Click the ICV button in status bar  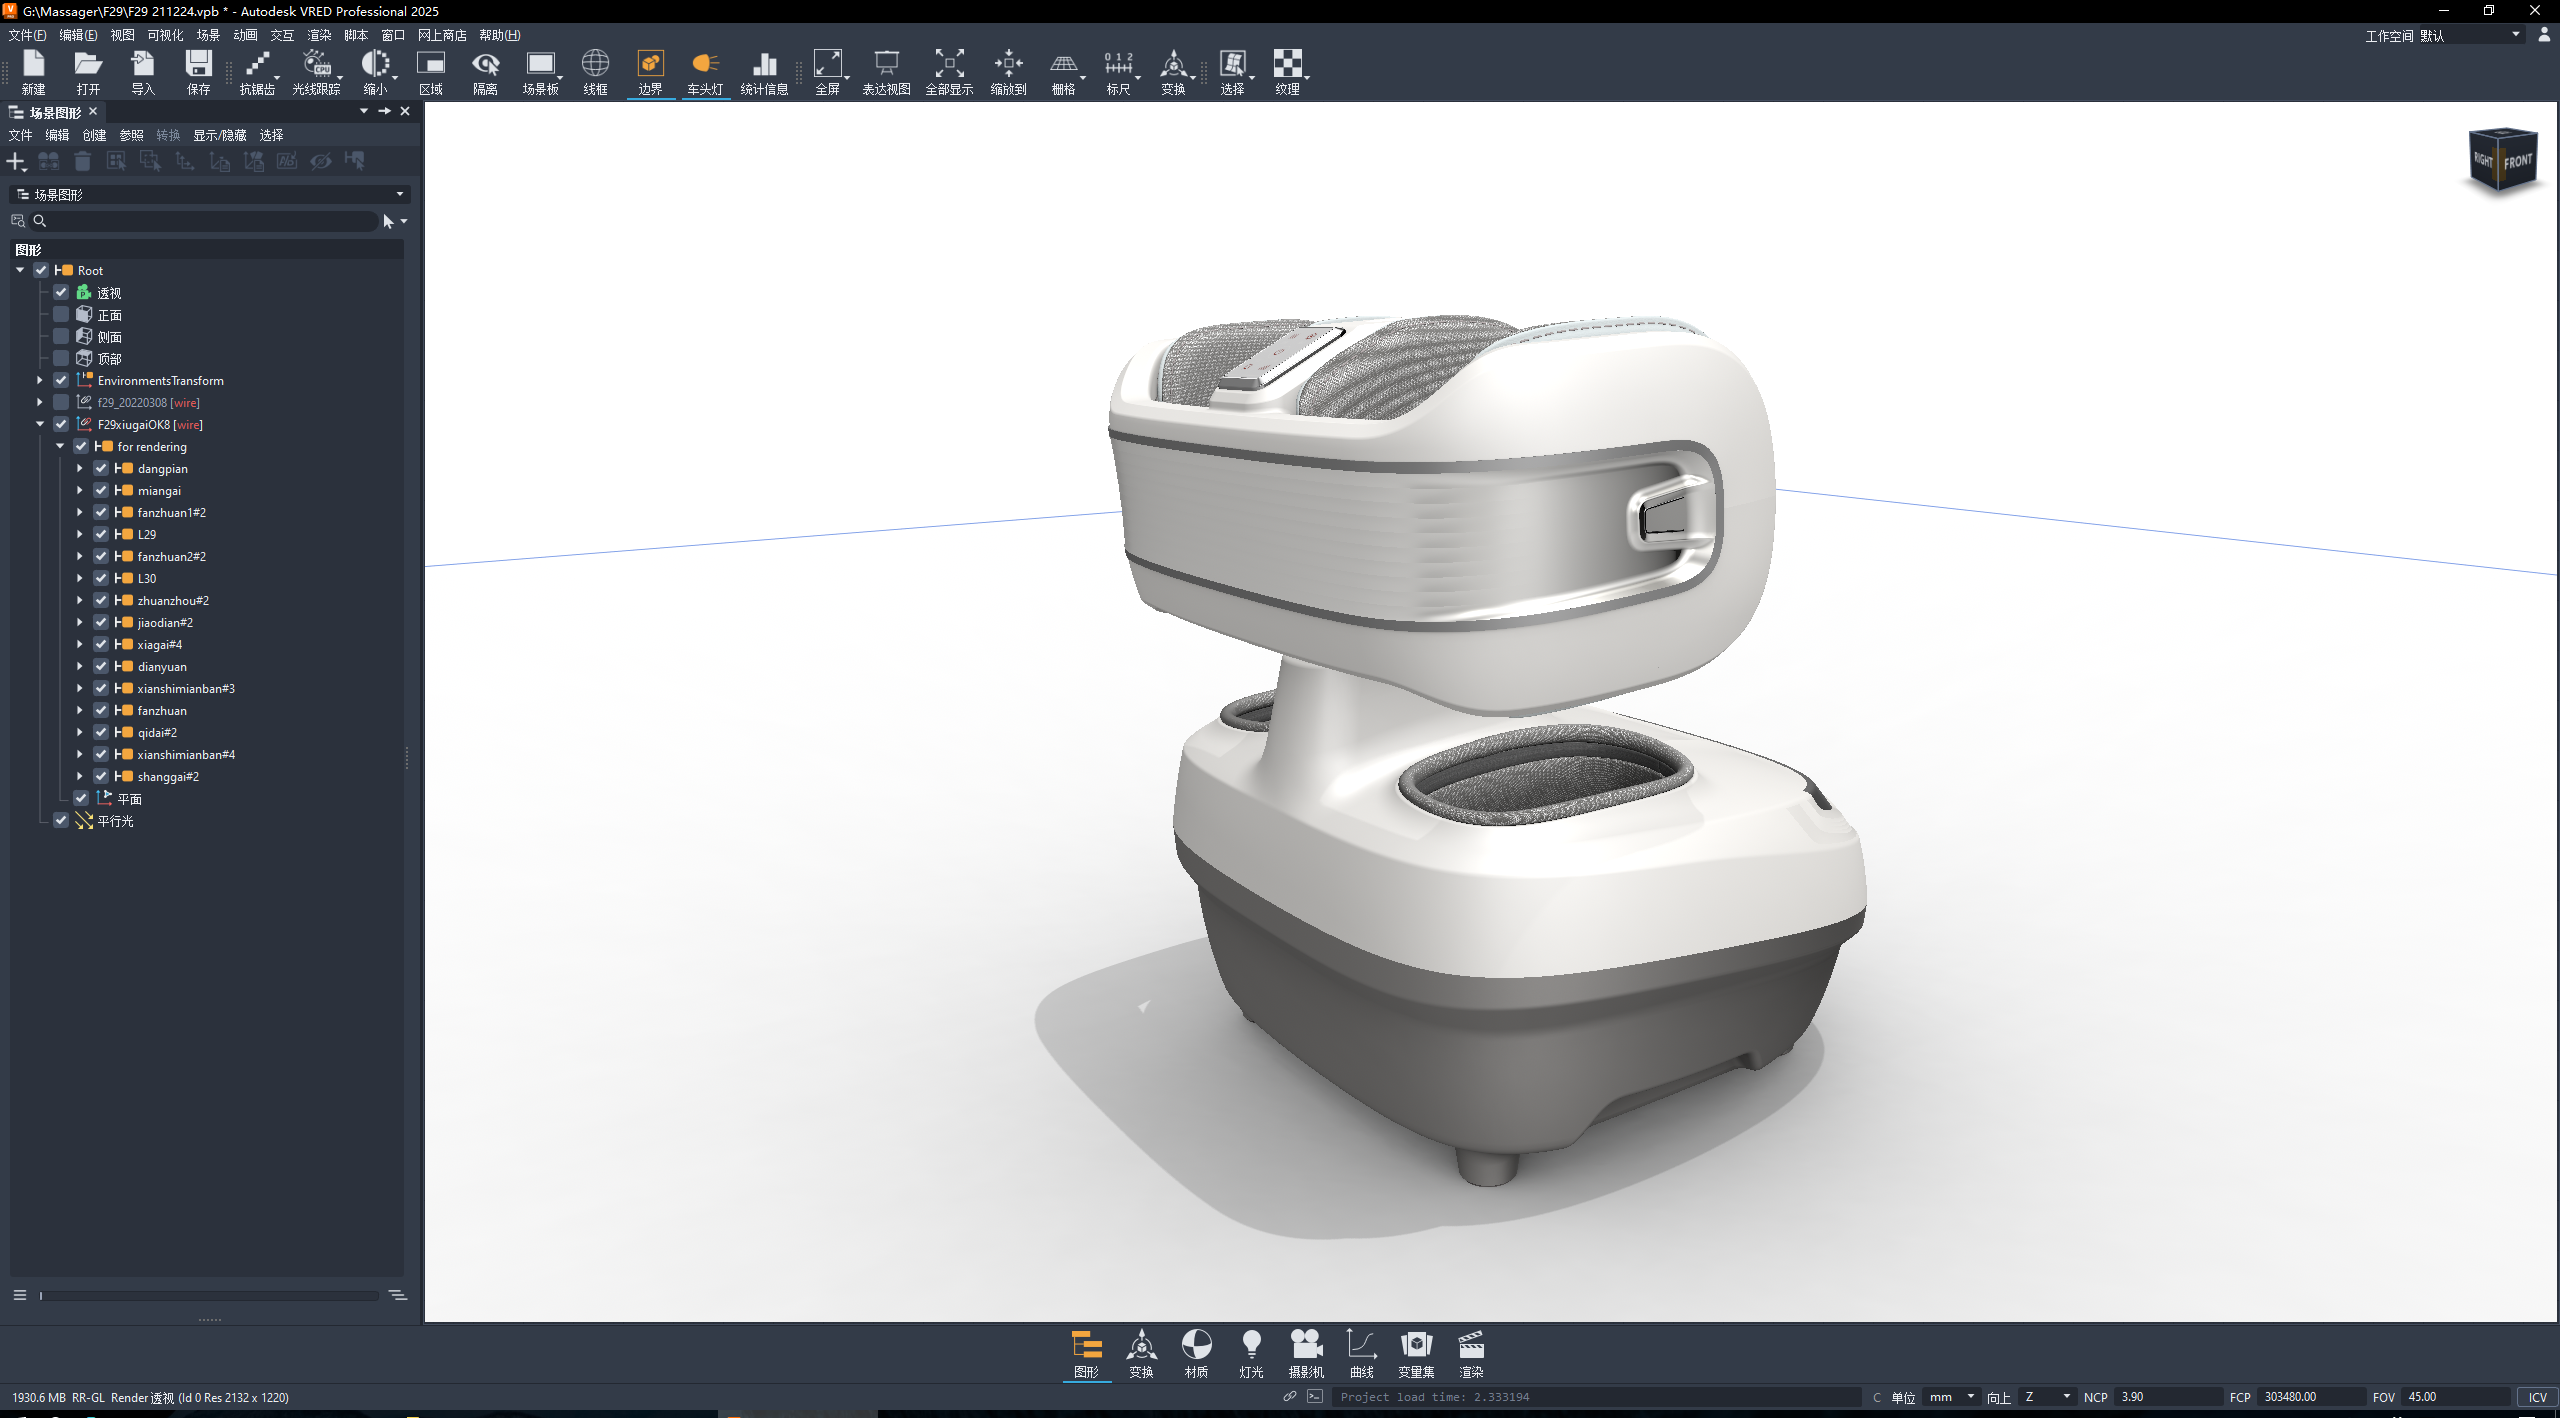(x=2537, y=1397)
